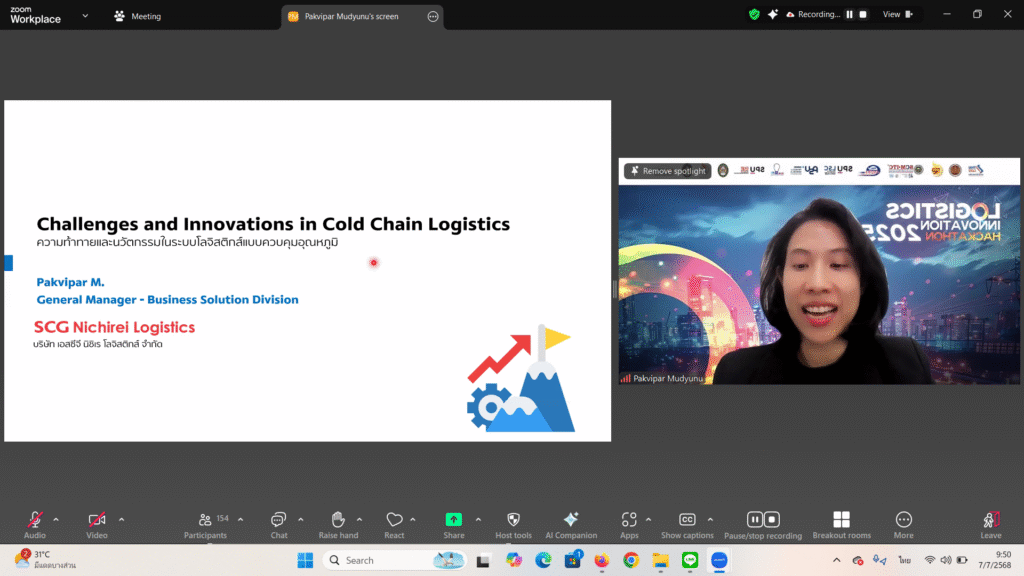Raise hand in the meeting
This screenshot has width=1024, height=576.
pos(338,524)
